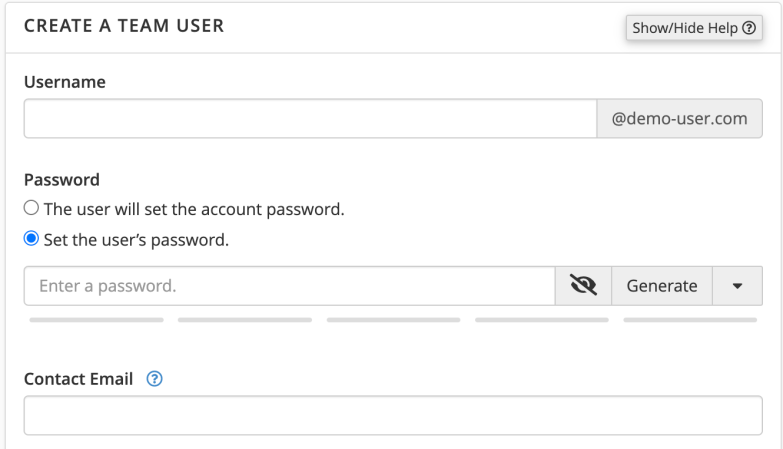Screen dimensions: 783x449
Task: Generate a random password
Action: click(x=661, y=286)
